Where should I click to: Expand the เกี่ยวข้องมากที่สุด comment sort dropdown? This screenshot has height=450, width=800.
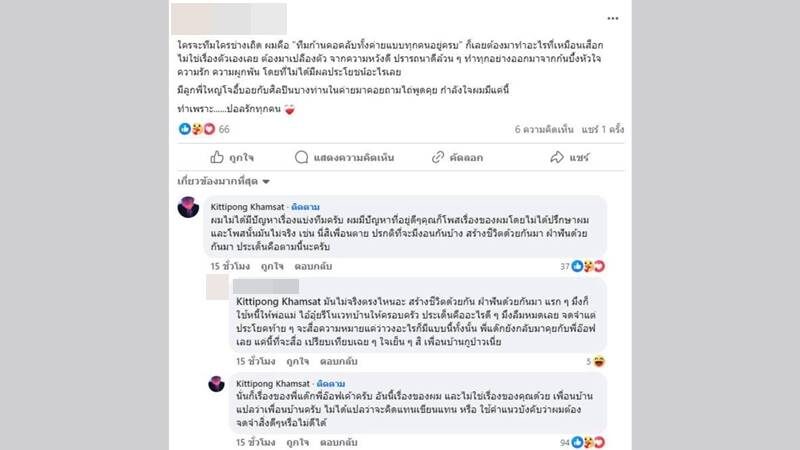pos(223,181)
